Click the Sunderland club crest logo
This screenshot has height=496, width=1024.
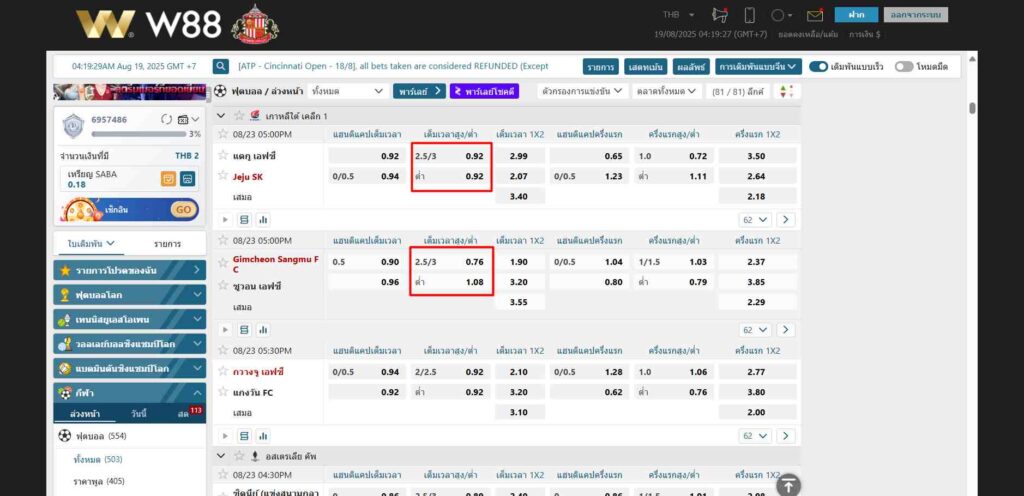click(255, 25)
